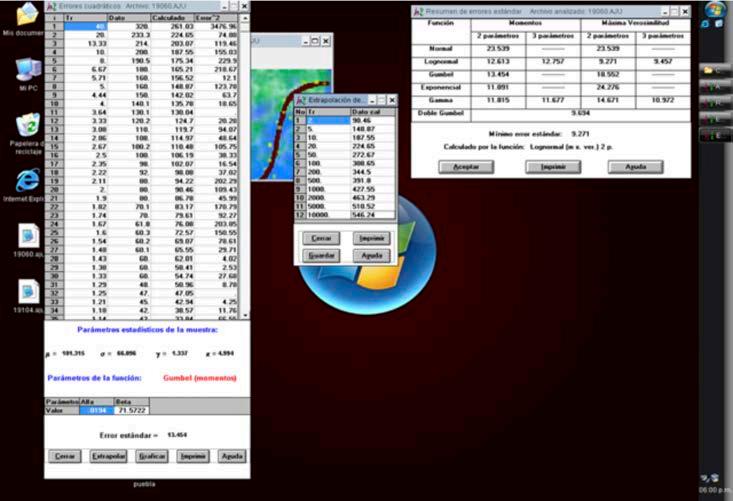This screenshot has width=733, height=501.
Task: Click the Calculado column header
Action: click(172, 18)
